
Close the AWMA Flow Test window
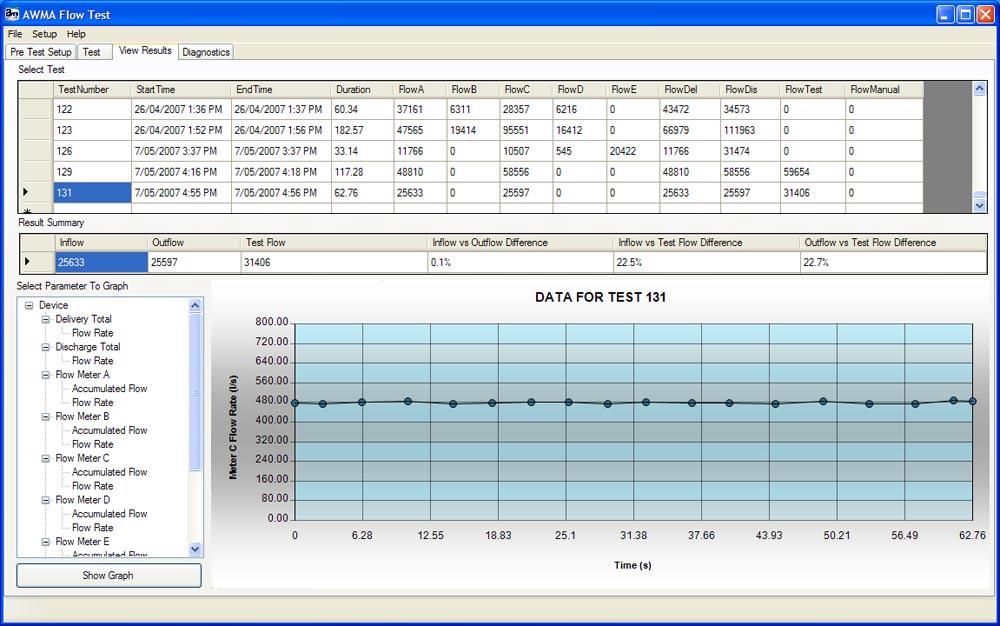986,15
